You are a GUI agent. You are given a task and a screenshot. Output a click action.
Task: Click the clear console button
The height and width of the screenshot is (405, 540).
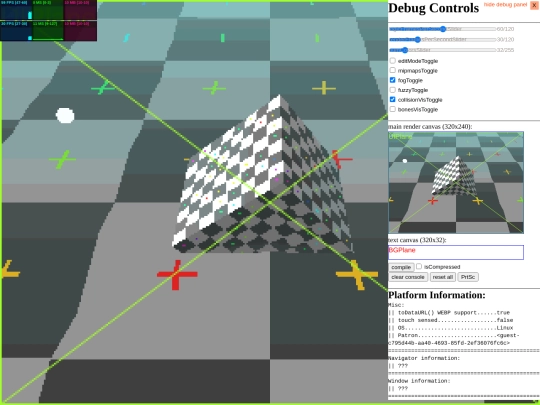(408, 277)
